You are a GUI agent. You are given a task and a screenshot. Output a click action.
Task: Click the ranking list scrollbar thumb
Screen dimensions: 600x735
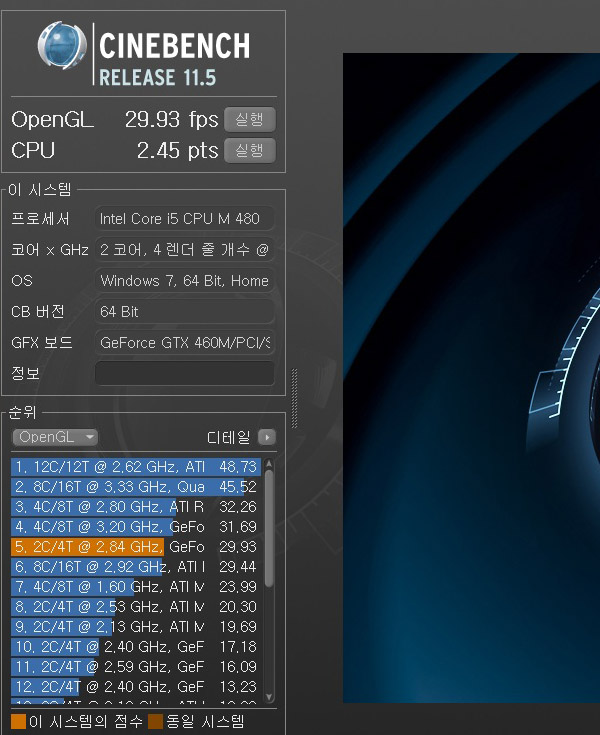(269, 528)
